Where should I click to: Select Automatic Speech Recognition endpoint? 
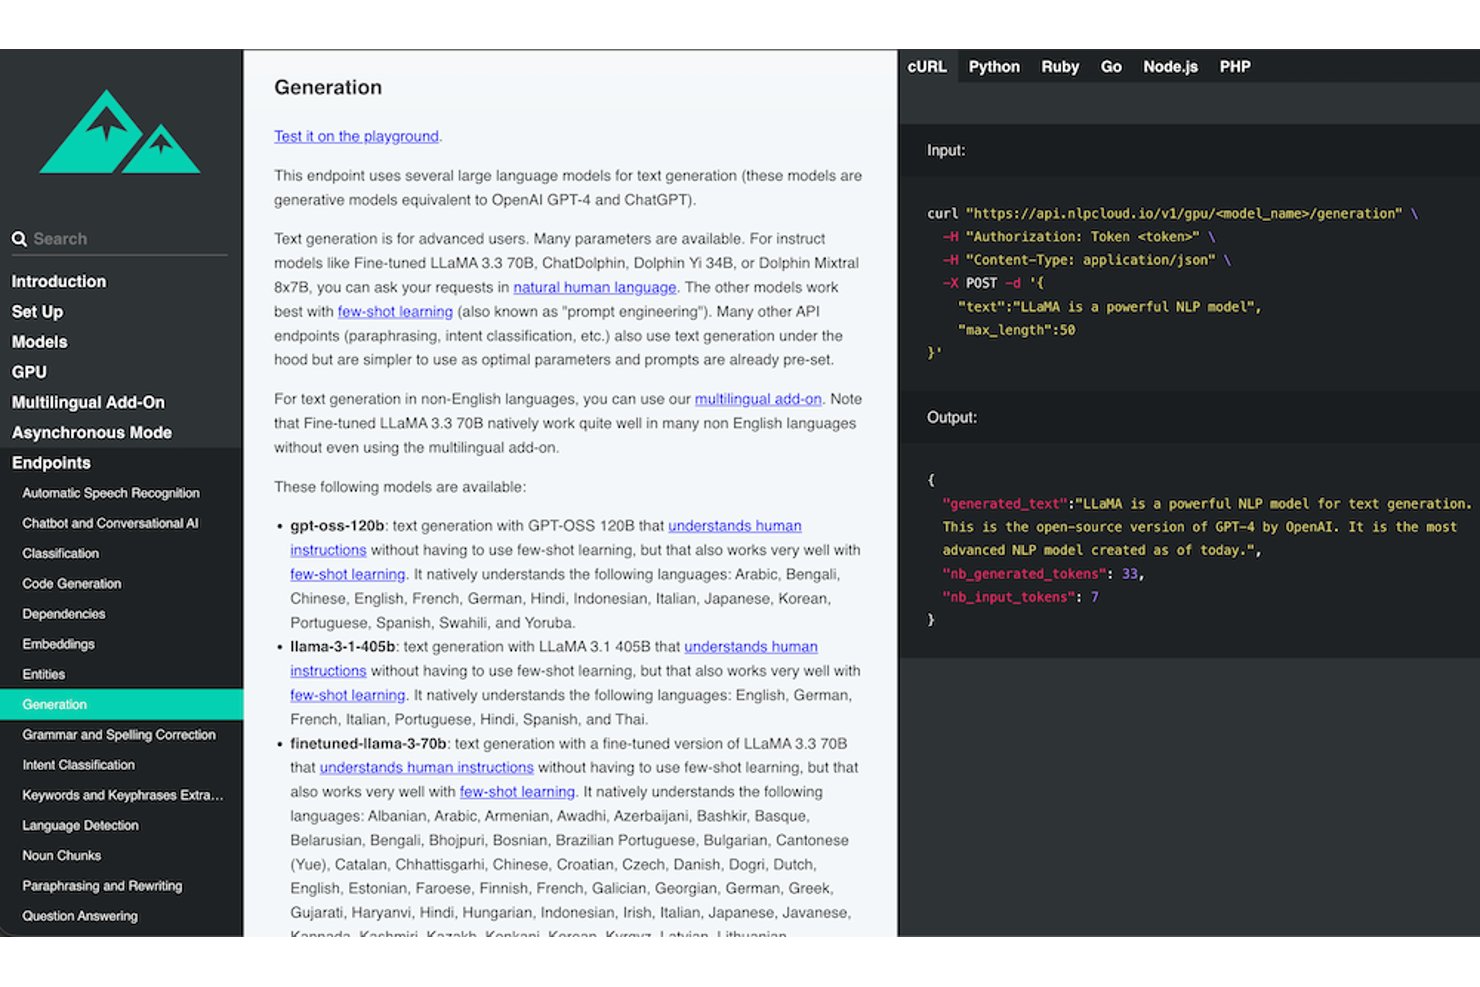coord(111,493)
